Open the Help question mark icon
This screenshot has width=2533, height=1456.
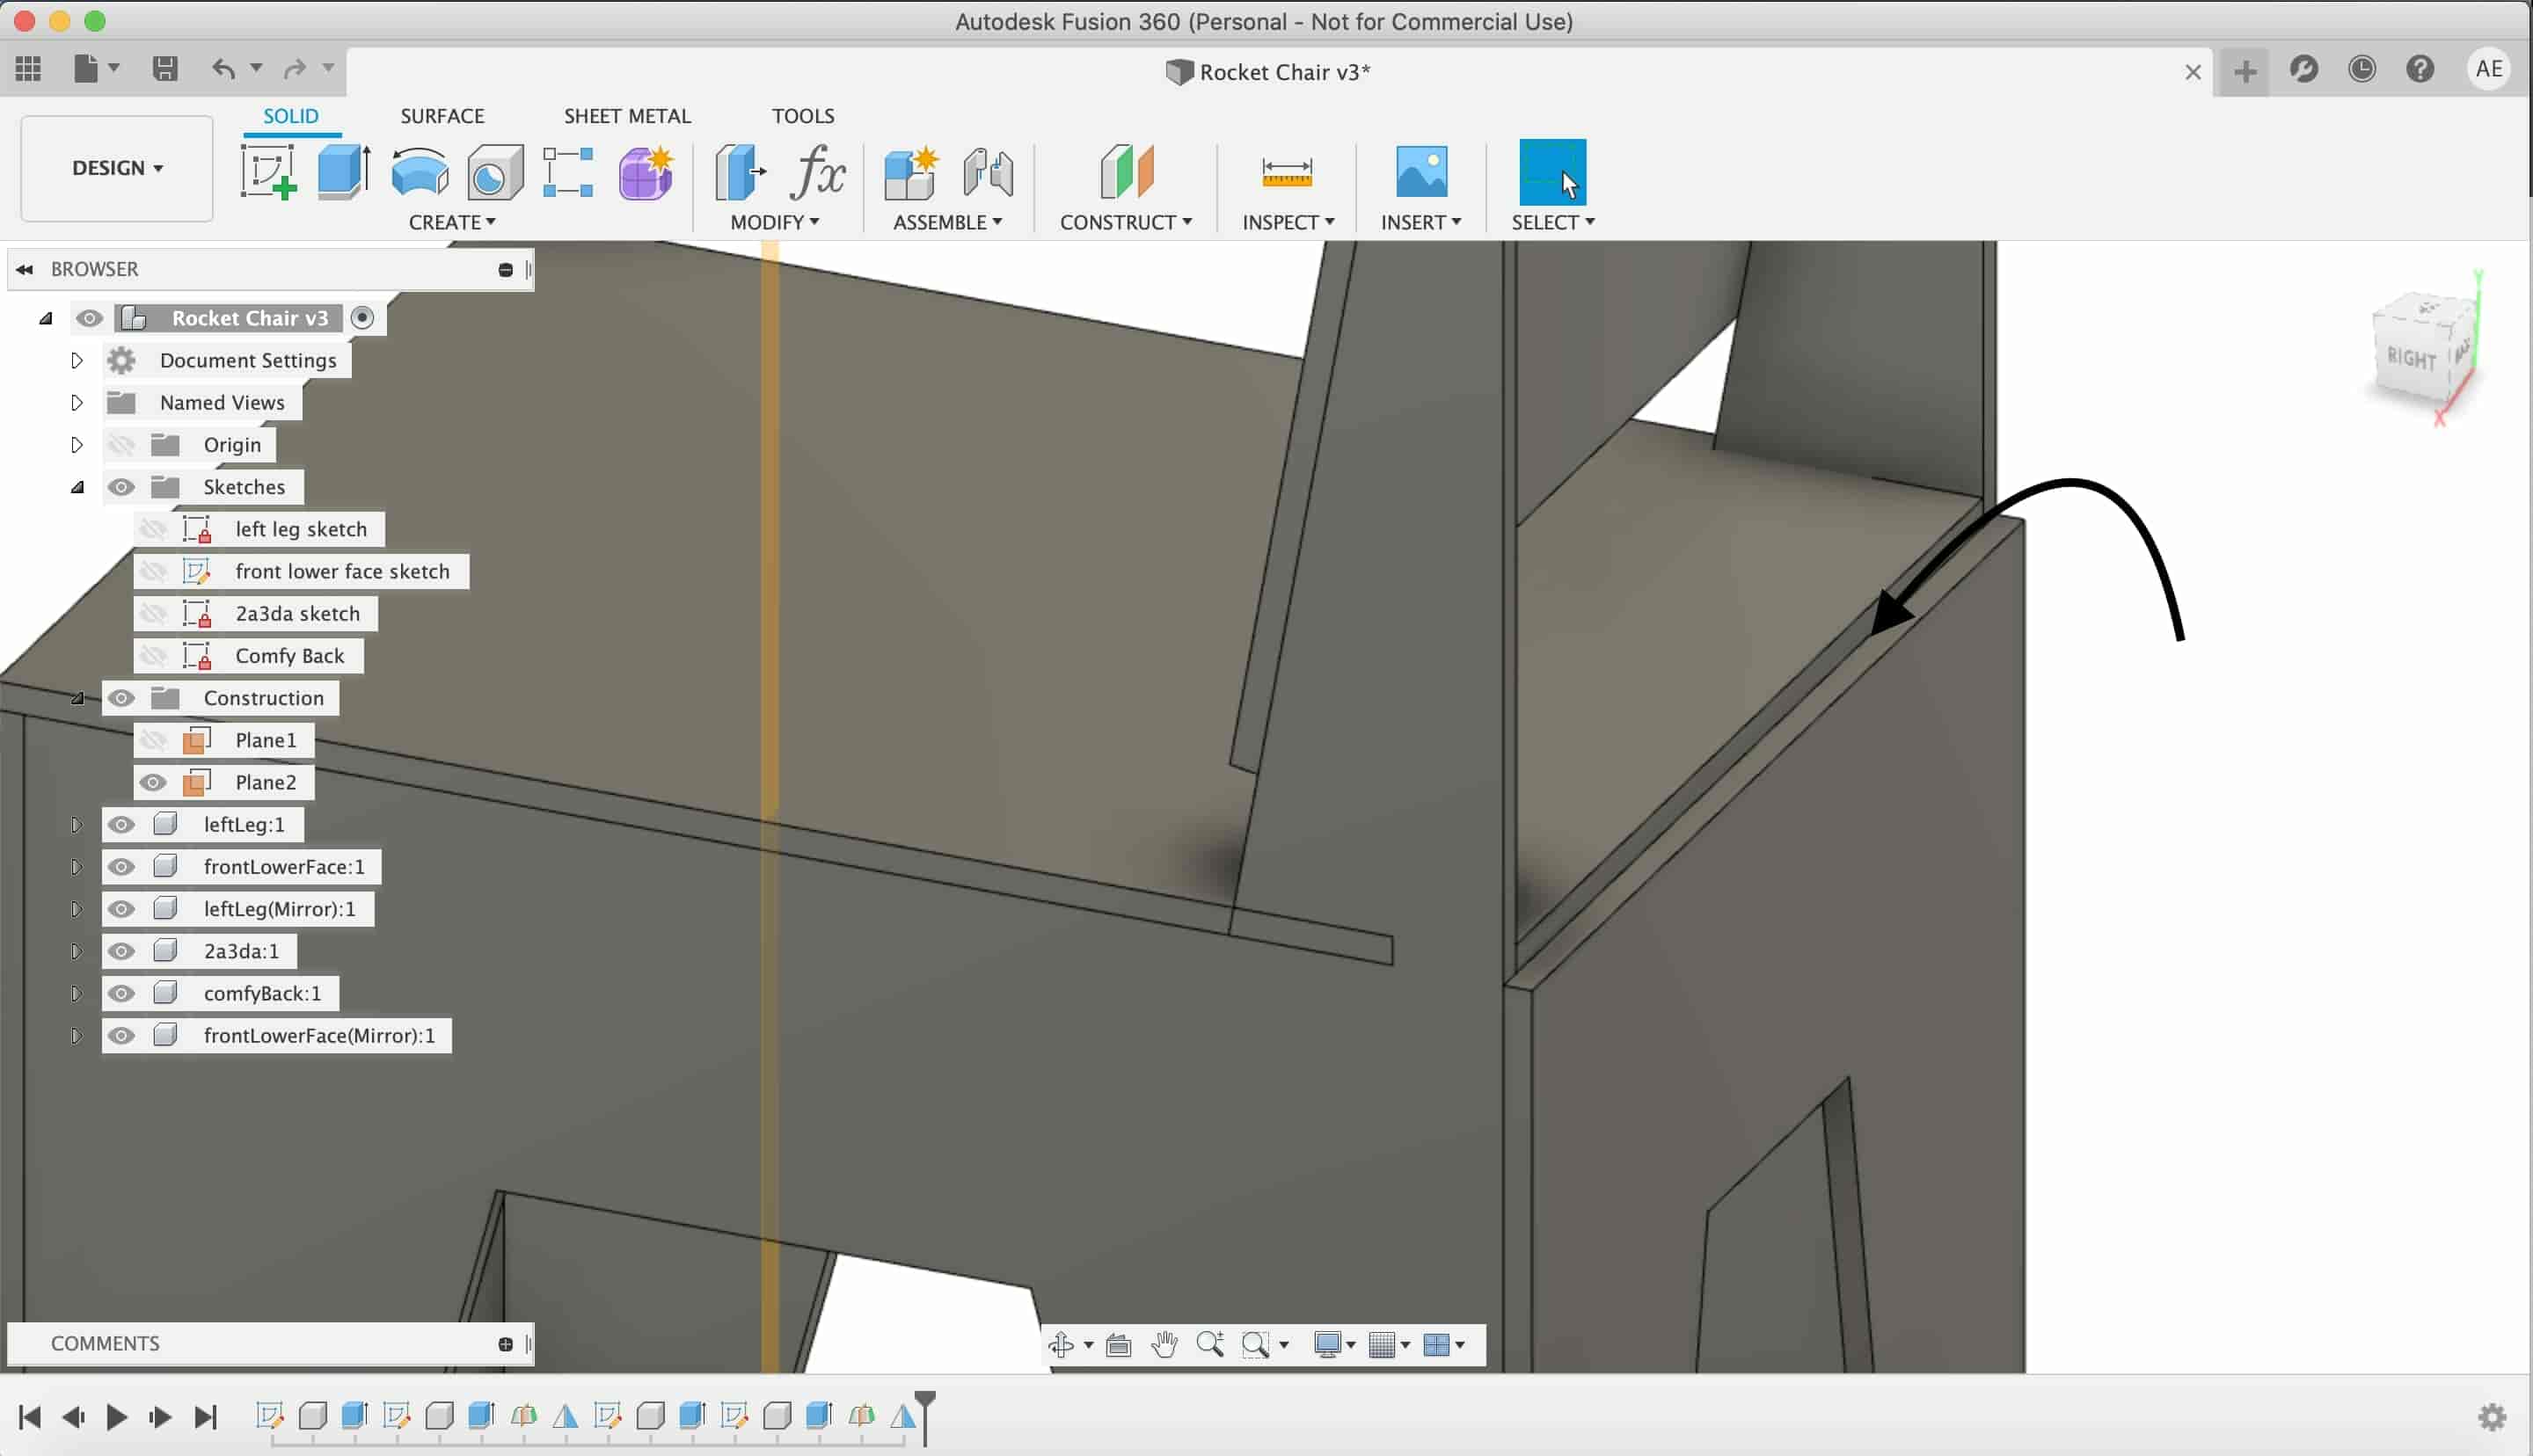pos(2420,69)
